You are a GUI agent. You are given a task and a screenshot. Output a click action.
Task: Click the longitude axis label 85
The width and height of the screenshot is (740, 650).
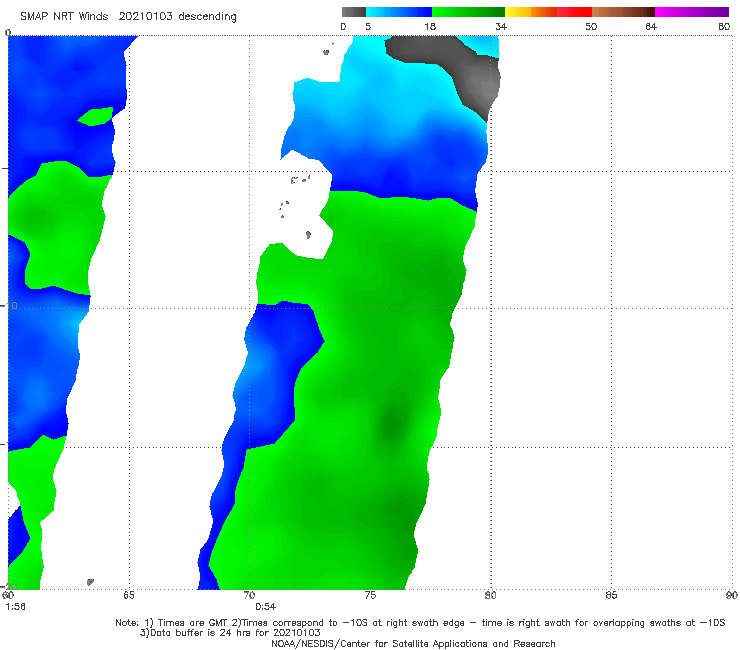click(611, 595)
